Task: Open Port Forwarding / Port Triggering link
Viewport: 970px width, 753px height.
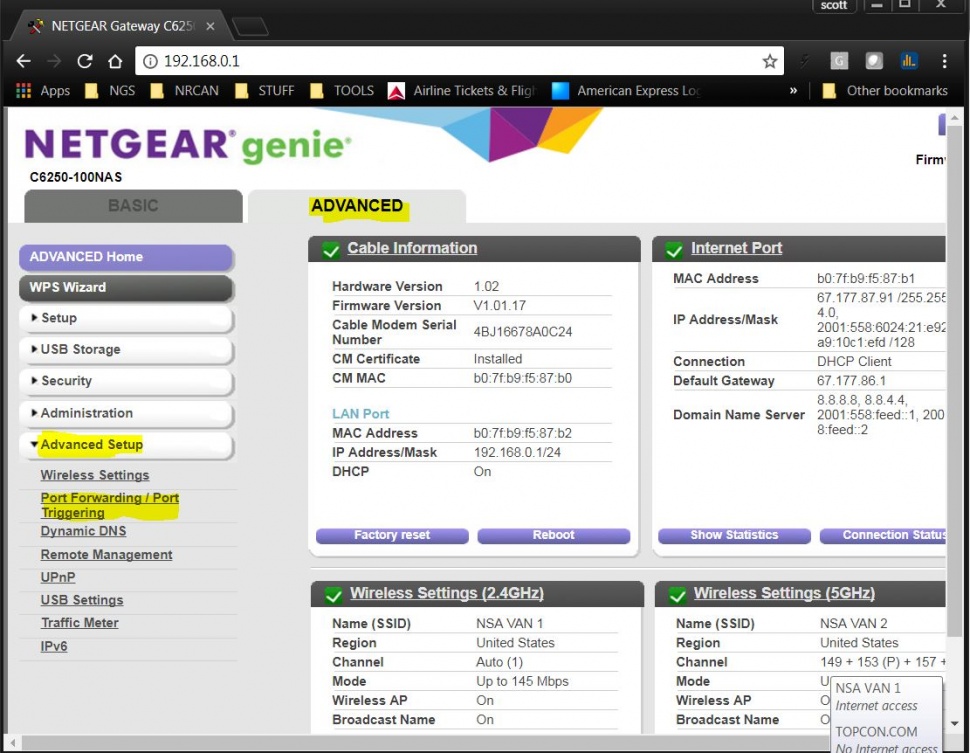Action: (x=109, y=505)
